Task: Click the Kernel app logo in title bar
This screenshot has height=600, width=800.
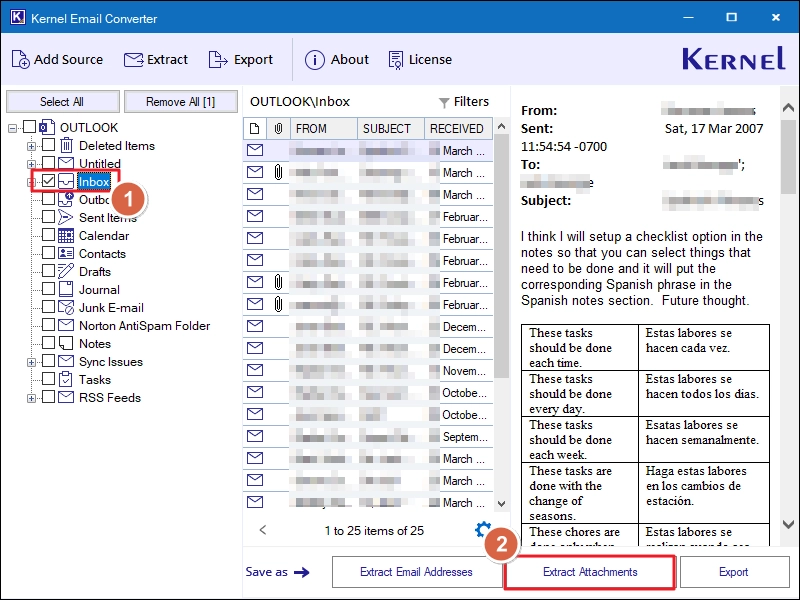Action: pos(17,17)
